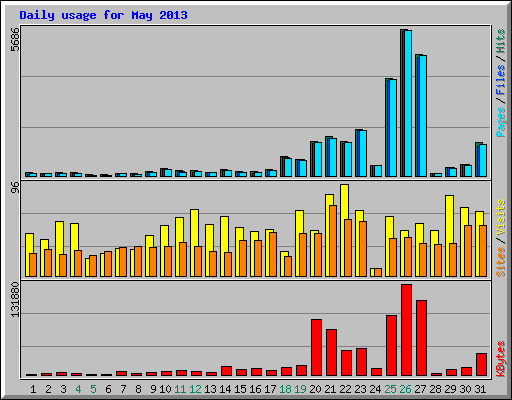
Task: Click the green Hits legend label
Action: click(501, 41)
